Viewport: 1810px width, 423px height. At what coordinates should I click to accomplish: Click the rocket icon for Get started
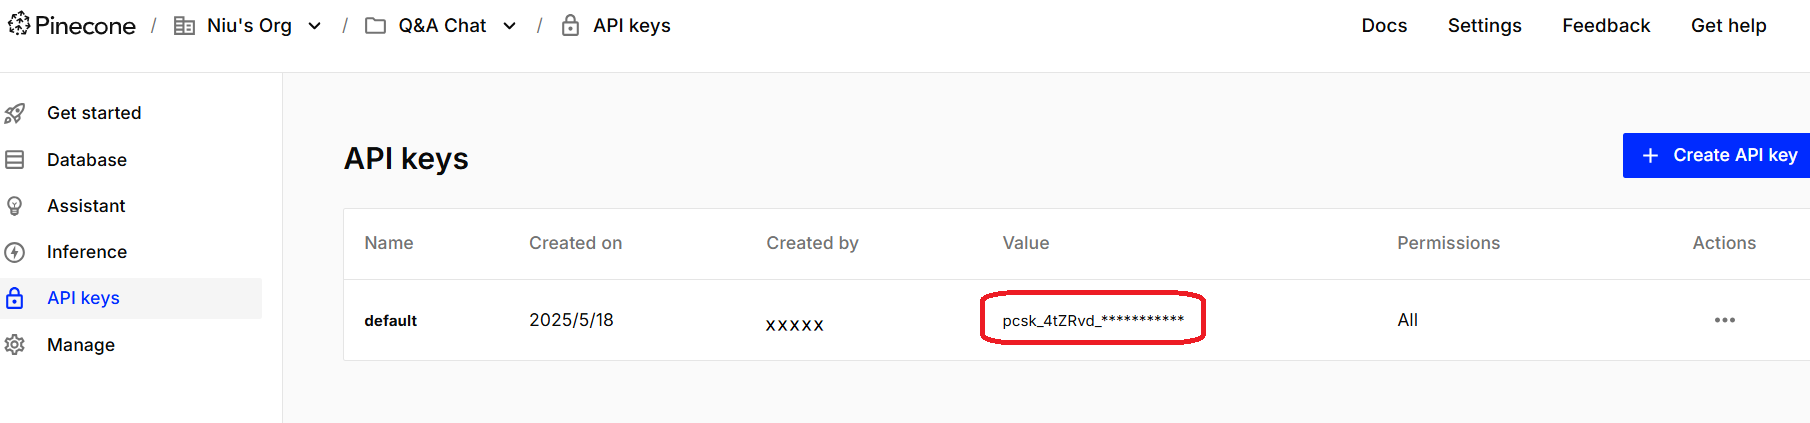(15, 114)
